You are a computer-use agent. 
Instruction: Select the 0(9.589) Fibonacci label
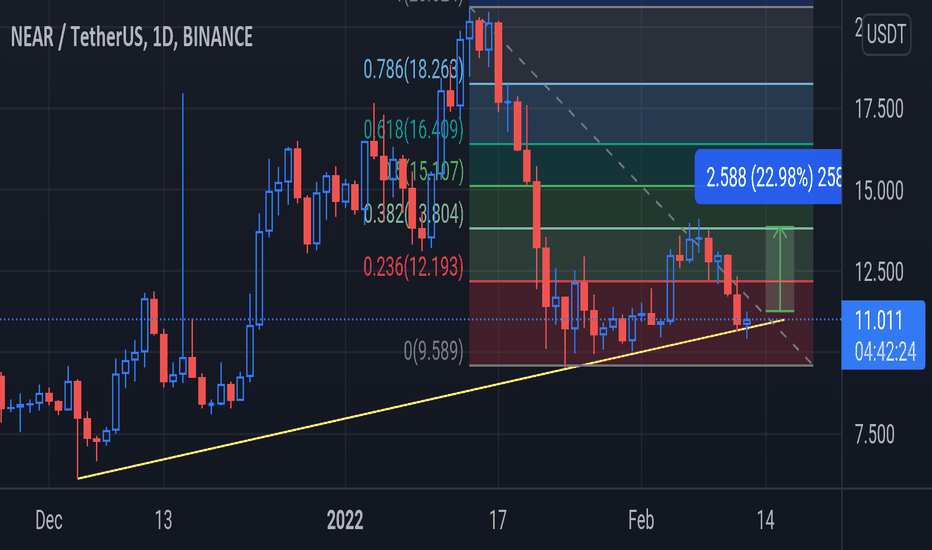(x=433, y=351)
